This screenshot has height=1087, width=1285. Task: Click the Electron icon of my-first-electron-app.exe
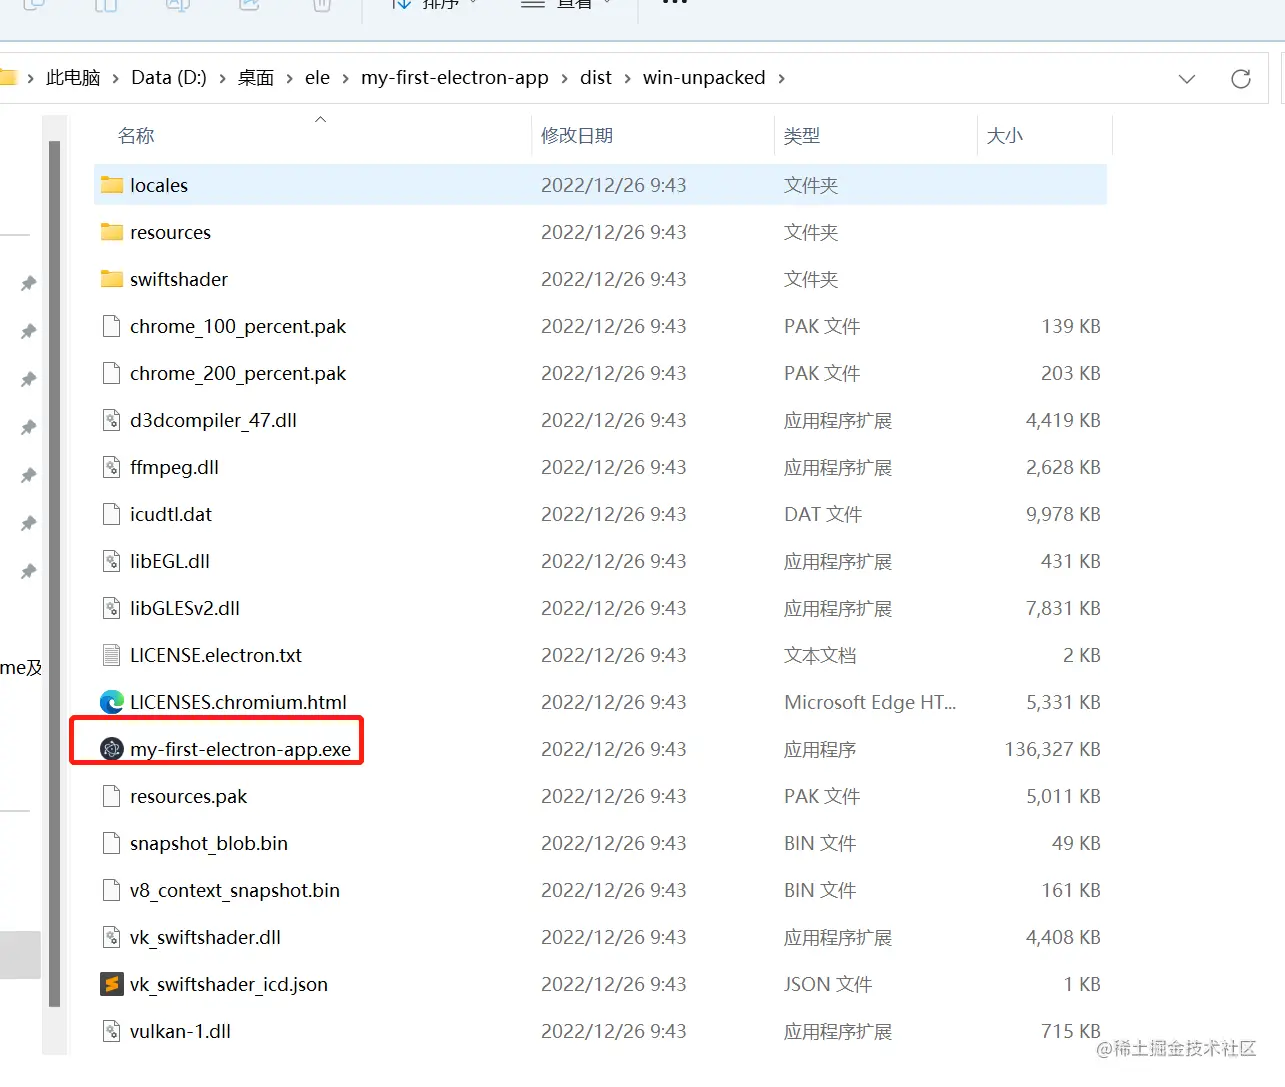coord(112,749)
